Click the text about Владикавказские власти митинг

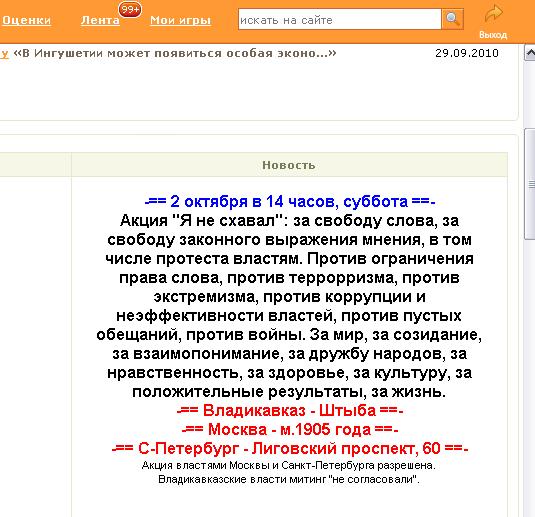pyautogui.click(x=289, y=479)
